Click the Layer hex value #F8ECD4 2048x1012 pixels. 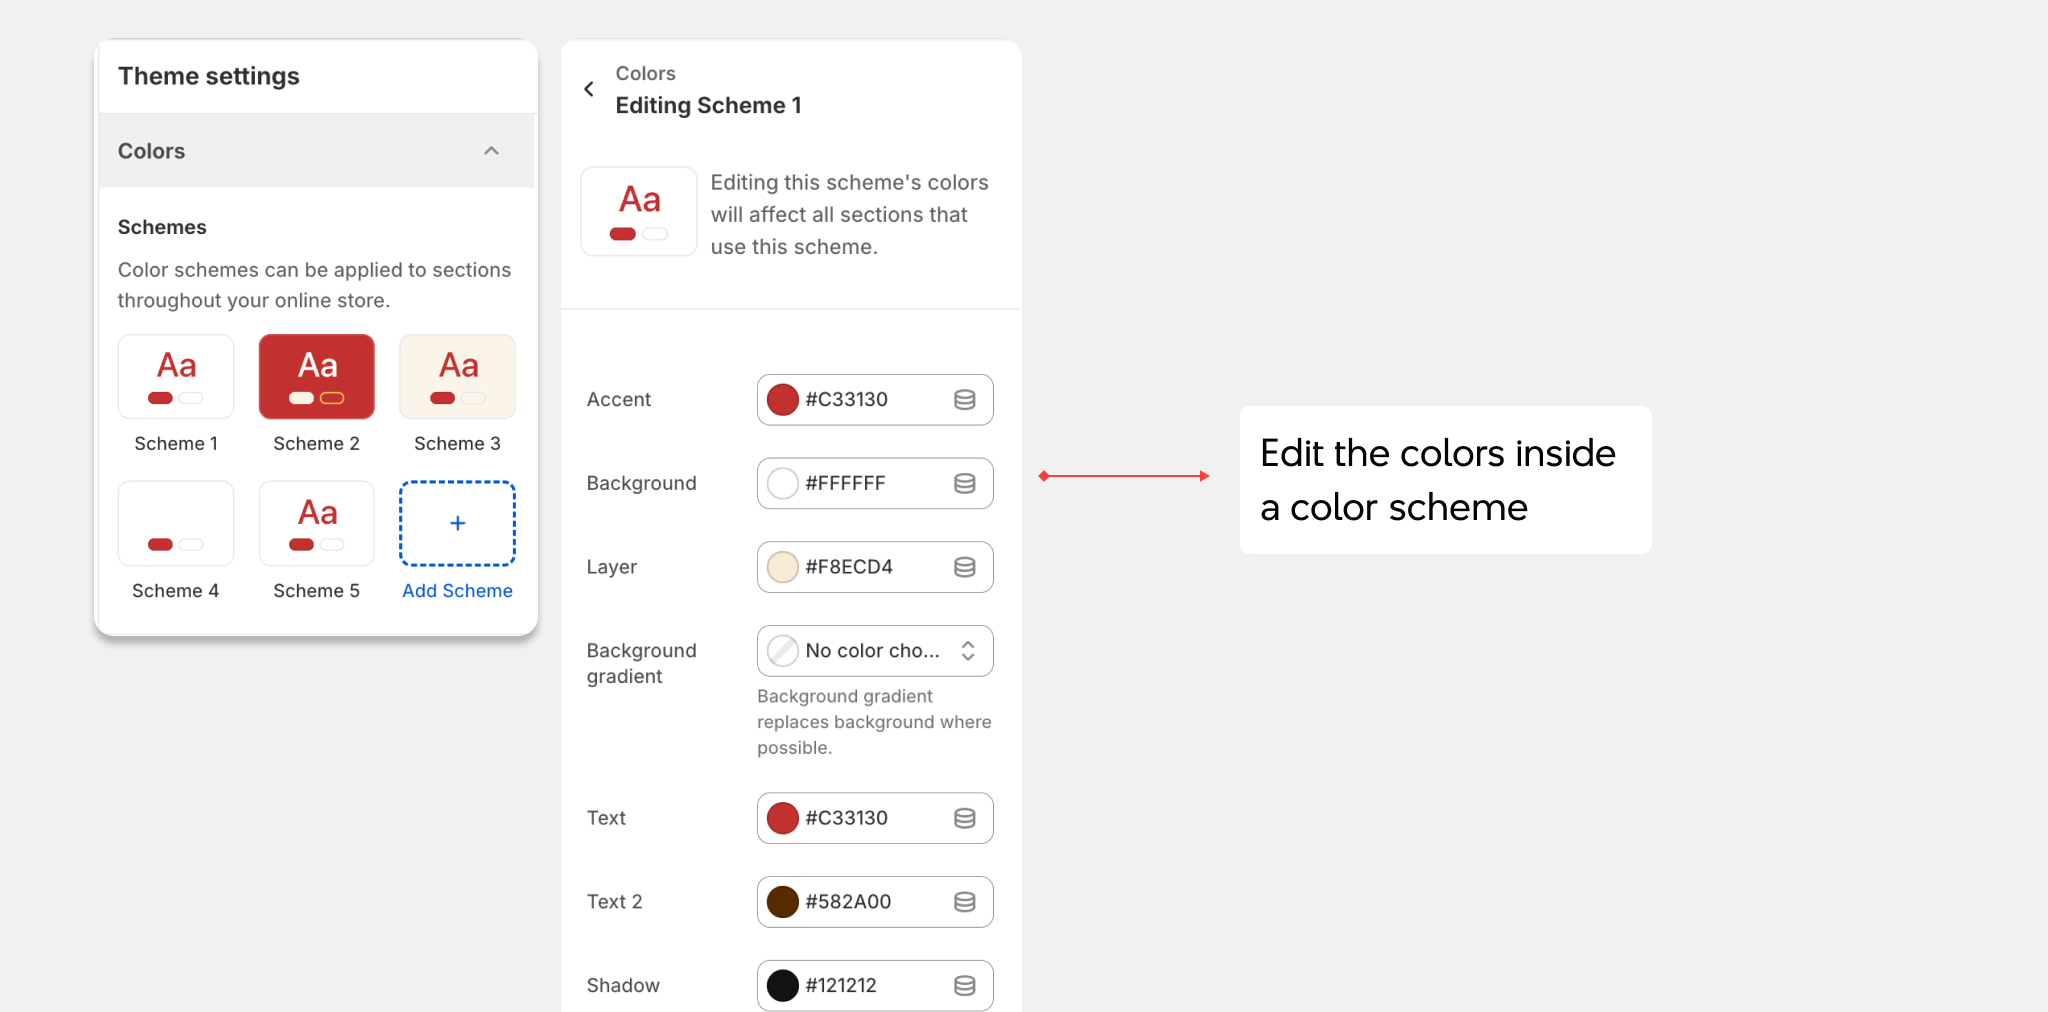click(849, 567)
